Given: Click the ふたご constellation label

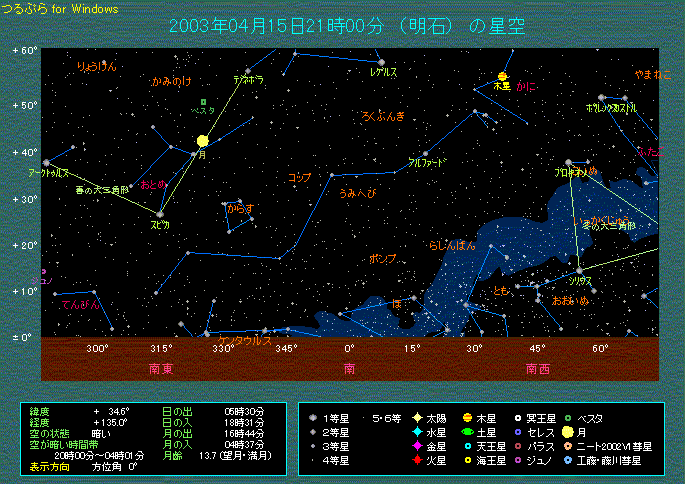Looking at the screenshot, I should coord(650,152).
